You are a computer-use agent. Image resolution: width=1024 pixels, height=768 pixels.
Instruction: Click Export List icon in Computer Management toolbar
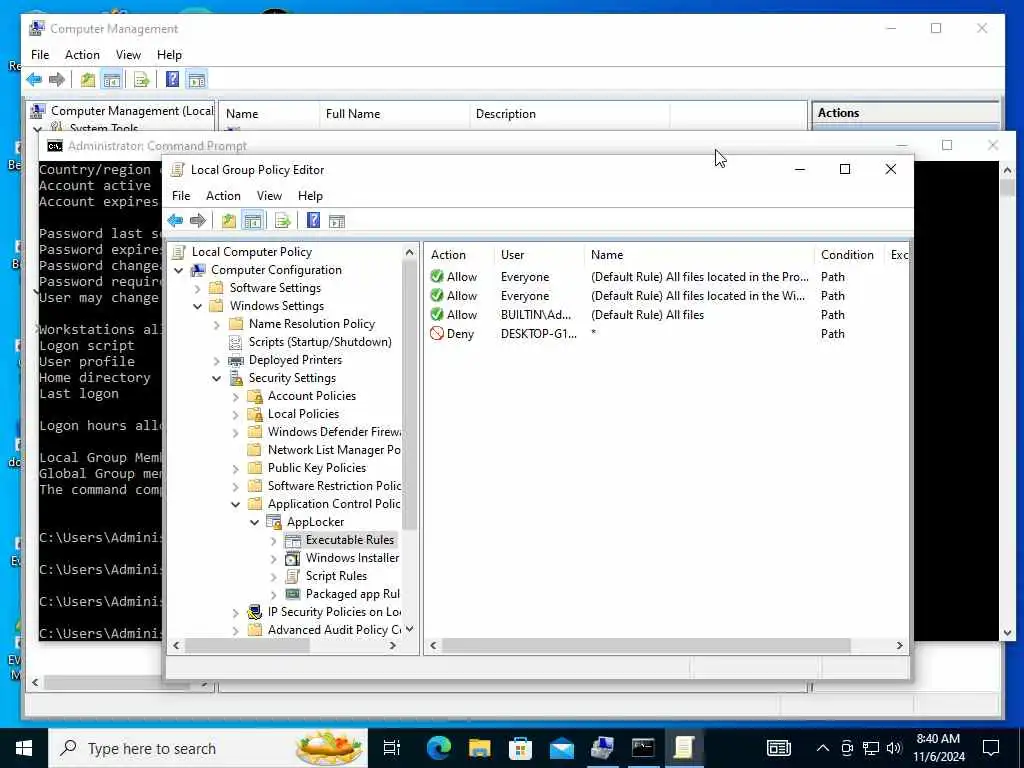(x=142, y=80)
